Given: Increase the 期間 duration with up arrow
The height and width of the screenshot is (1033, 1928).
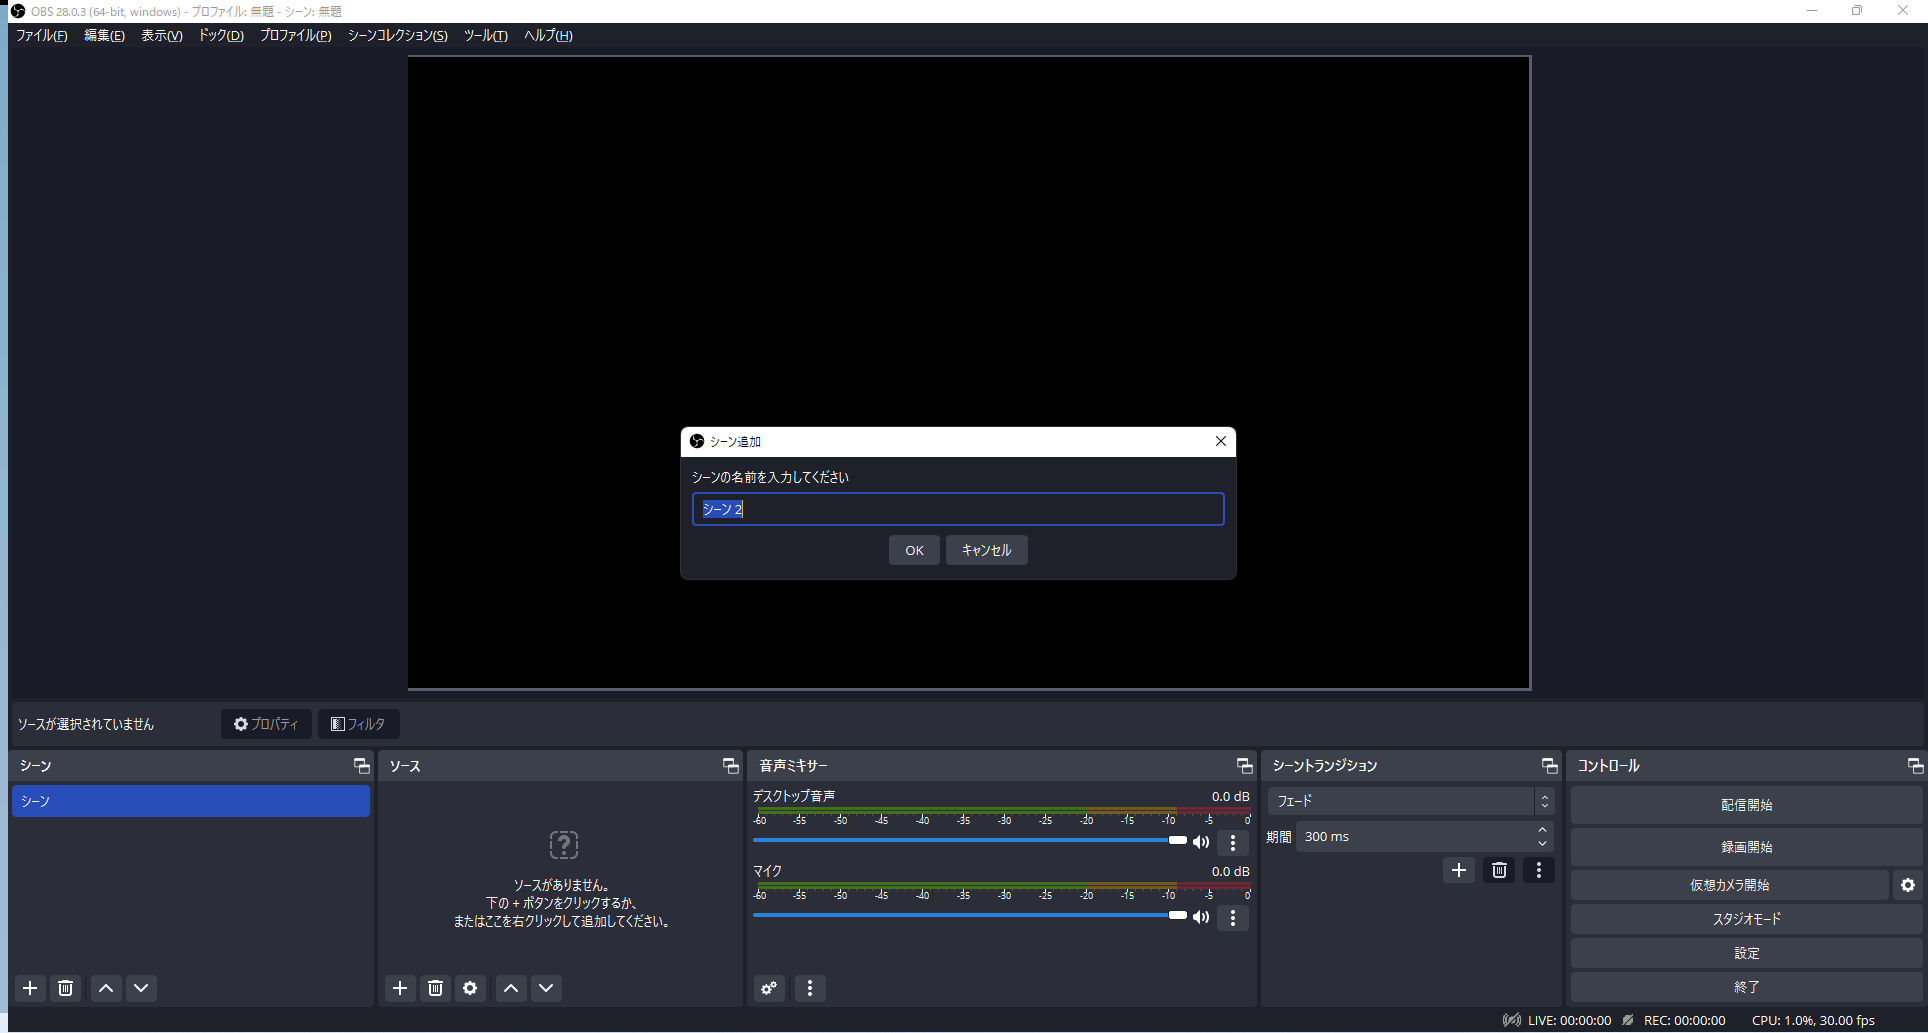Looking at the screenshot, I should (x=1542, y=830).
